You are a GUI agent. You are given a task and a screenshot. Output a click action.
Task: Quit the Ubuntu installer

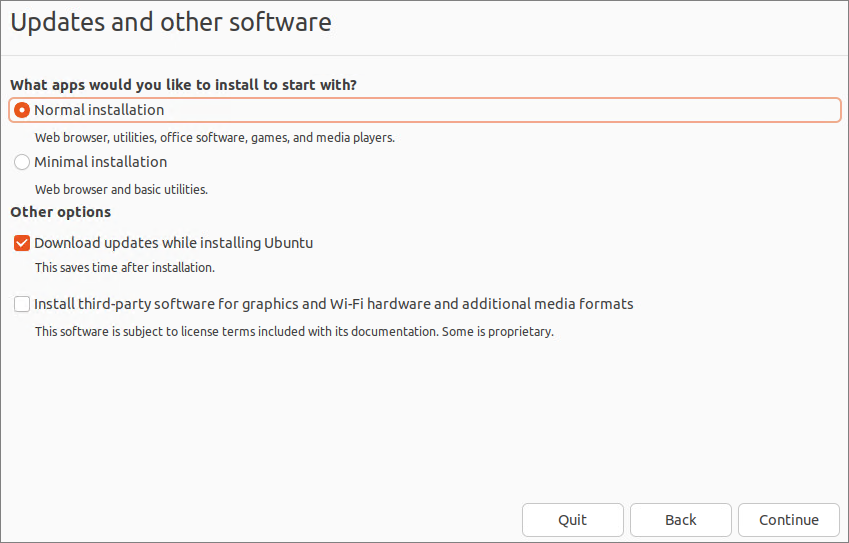[x=573, y=520]
